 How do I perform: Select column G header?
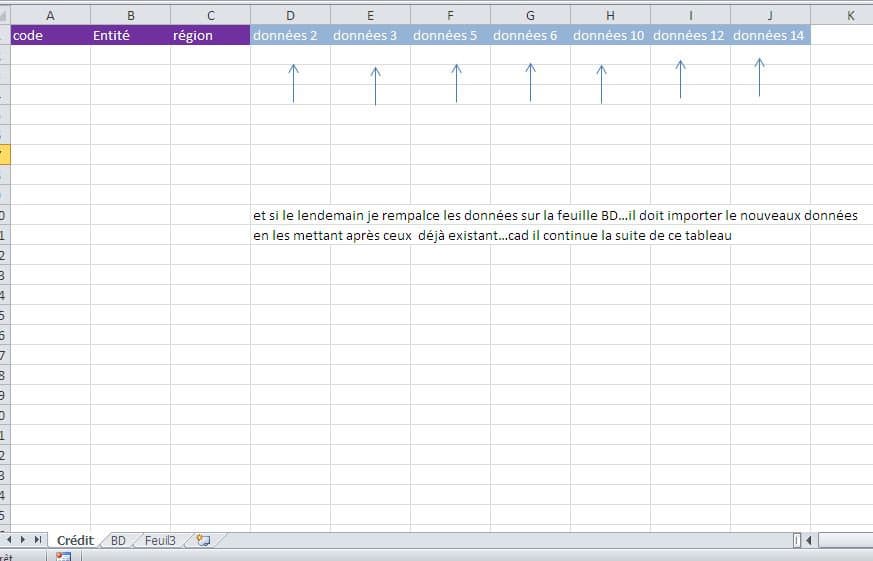(530, 16)
